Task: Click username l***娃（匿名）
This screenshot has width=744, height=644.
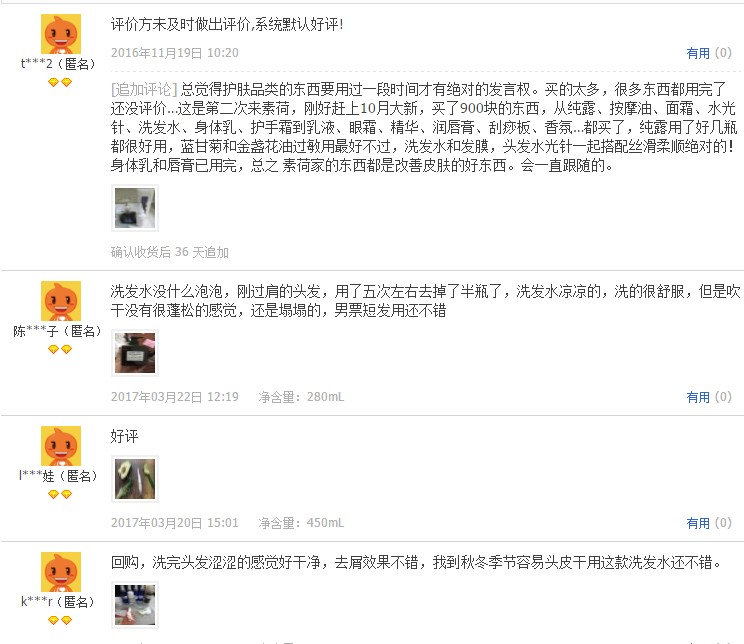Action: (58, 476)
